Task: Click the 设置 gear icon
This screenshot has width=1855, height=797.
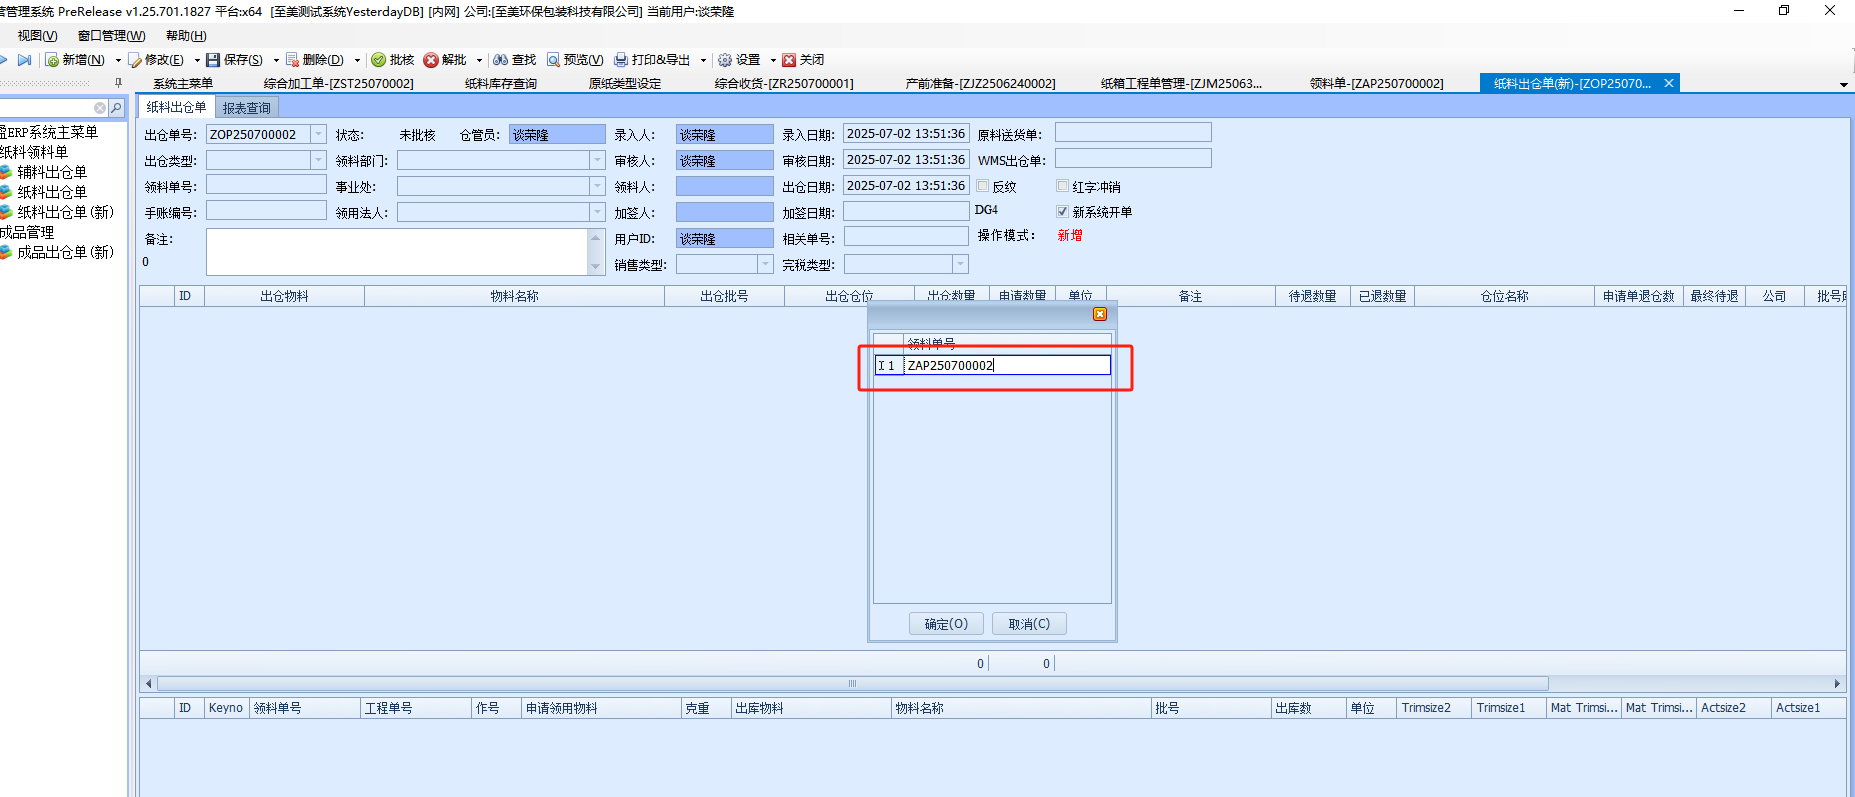Action: (725, 60)
